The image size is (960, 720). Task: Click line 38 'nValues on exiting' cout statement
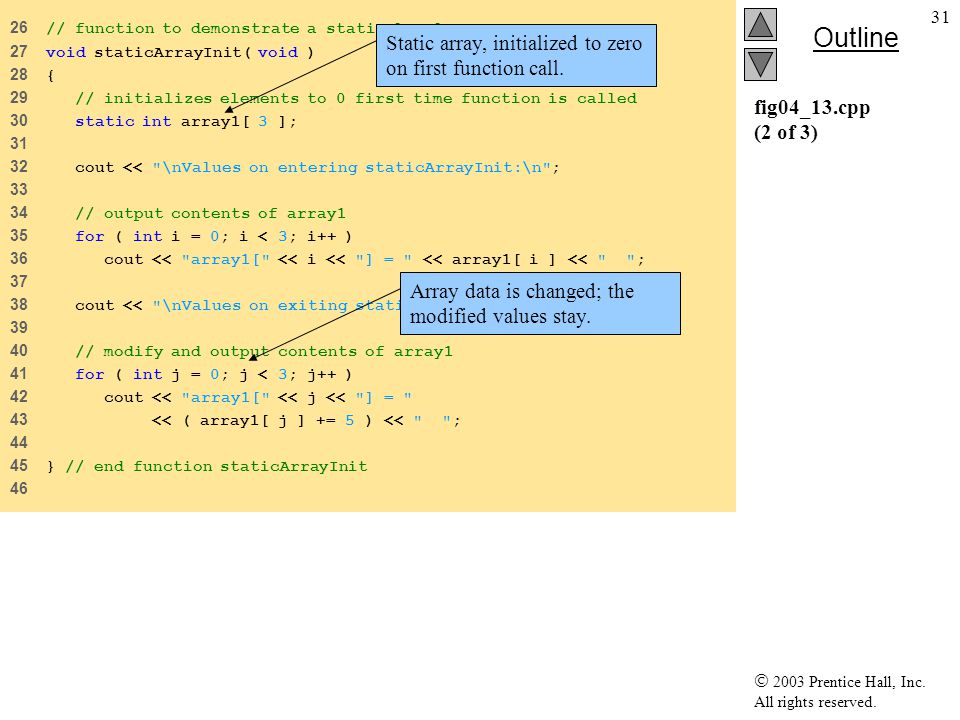tap(237, 306)
